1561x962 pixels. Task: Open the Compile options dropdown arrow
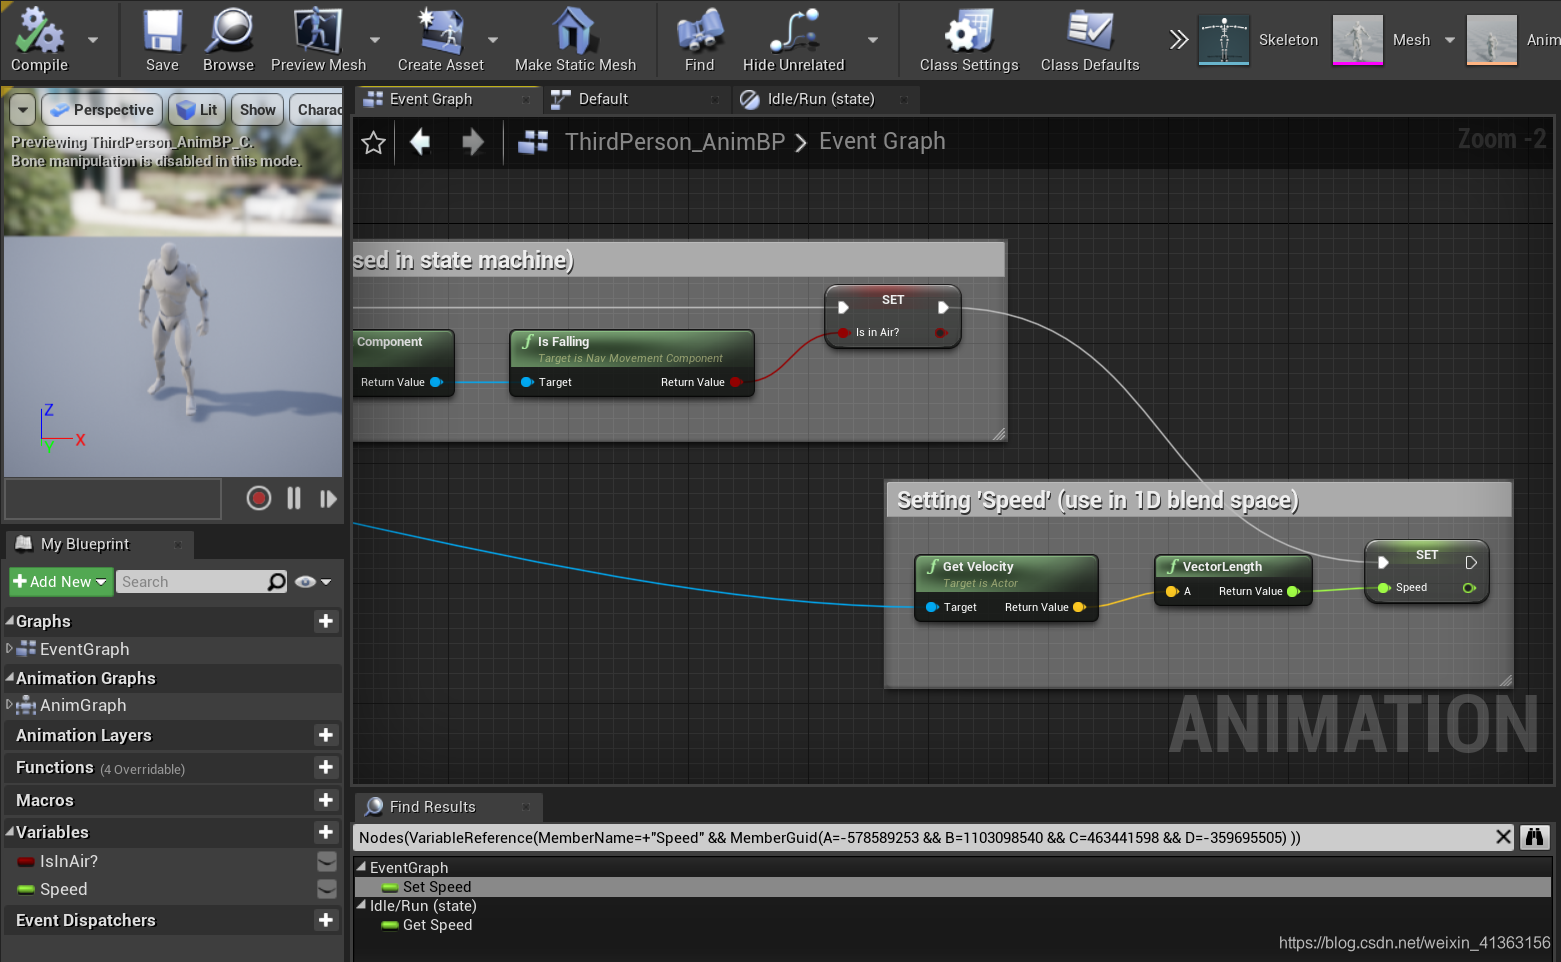pyautogui.click(x=93, y=40)
